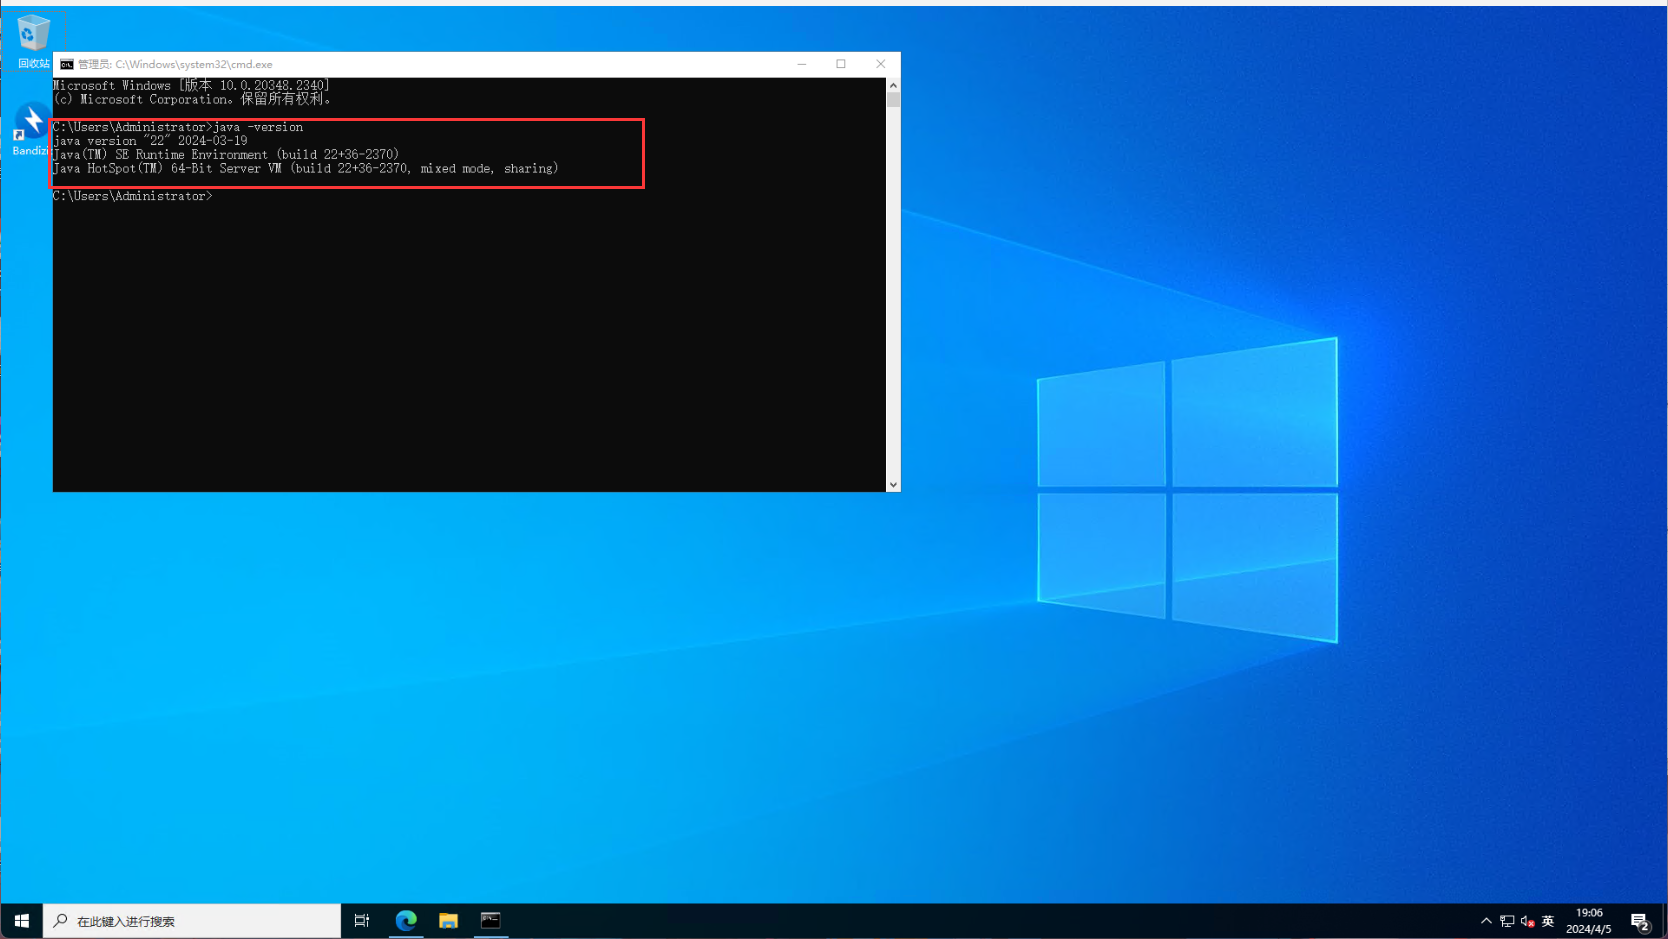Expand the hidden tray icons chevron

pos(1486,921)
